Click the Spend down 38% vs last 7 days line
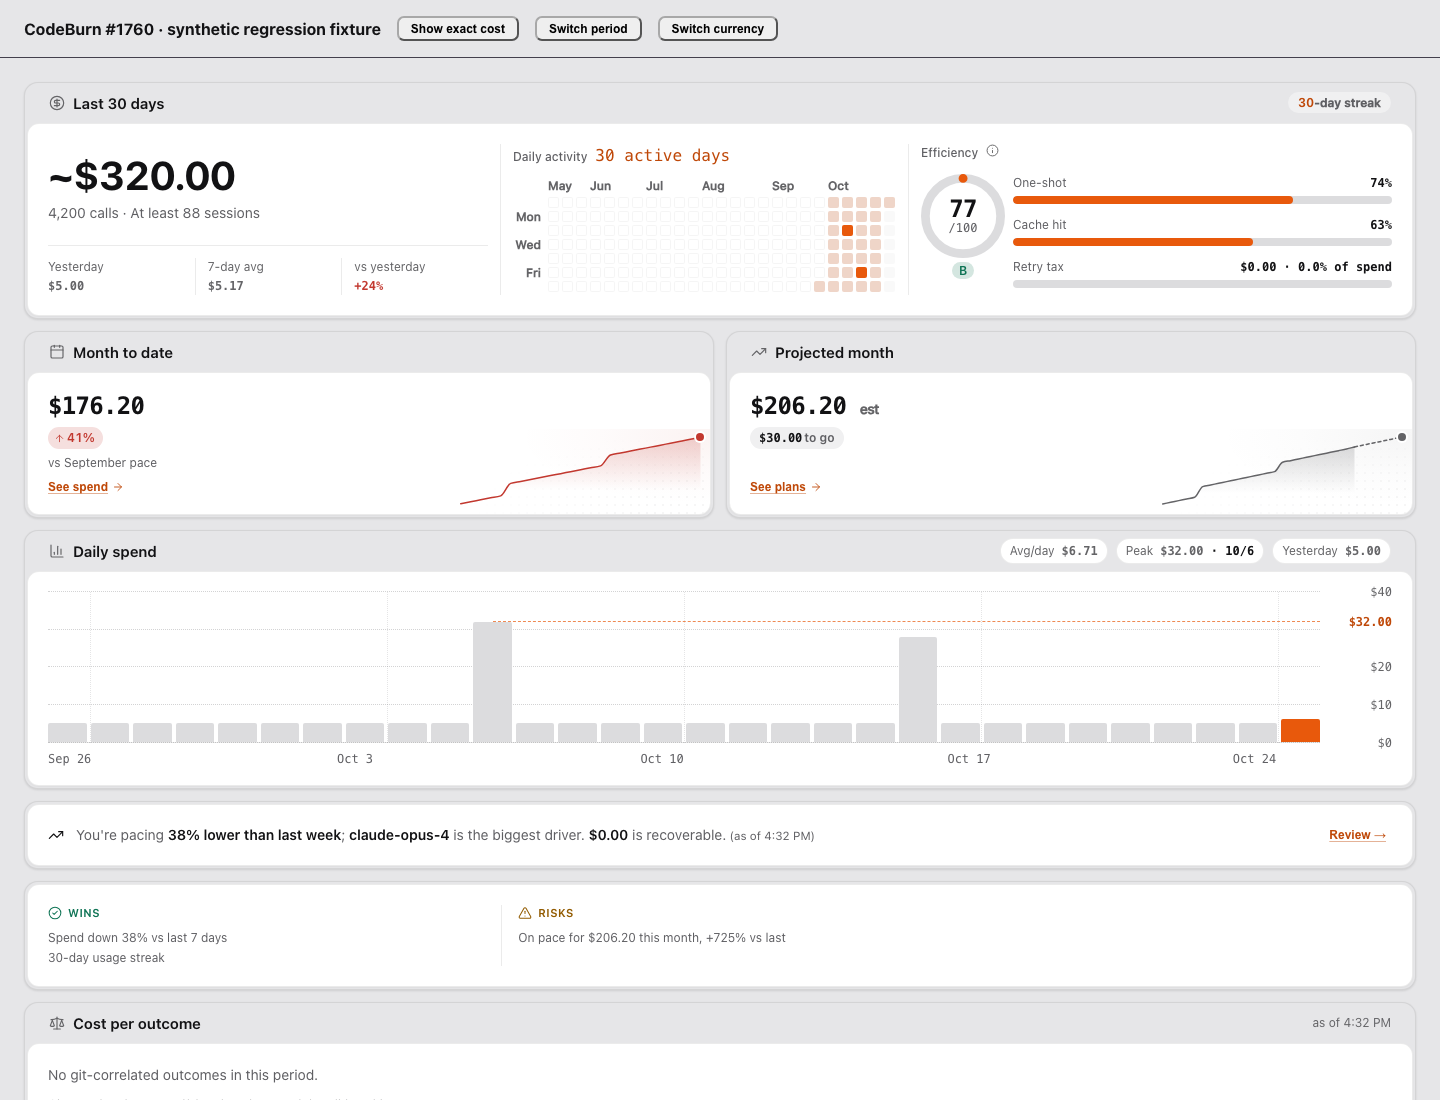This screenshot has width=1440, height=1100. pyautogui.click(x=138, y=938)
